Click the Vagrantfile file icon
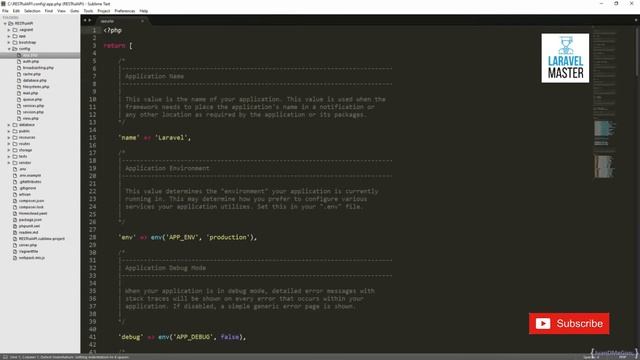640x360 pixels. point(15,251)
